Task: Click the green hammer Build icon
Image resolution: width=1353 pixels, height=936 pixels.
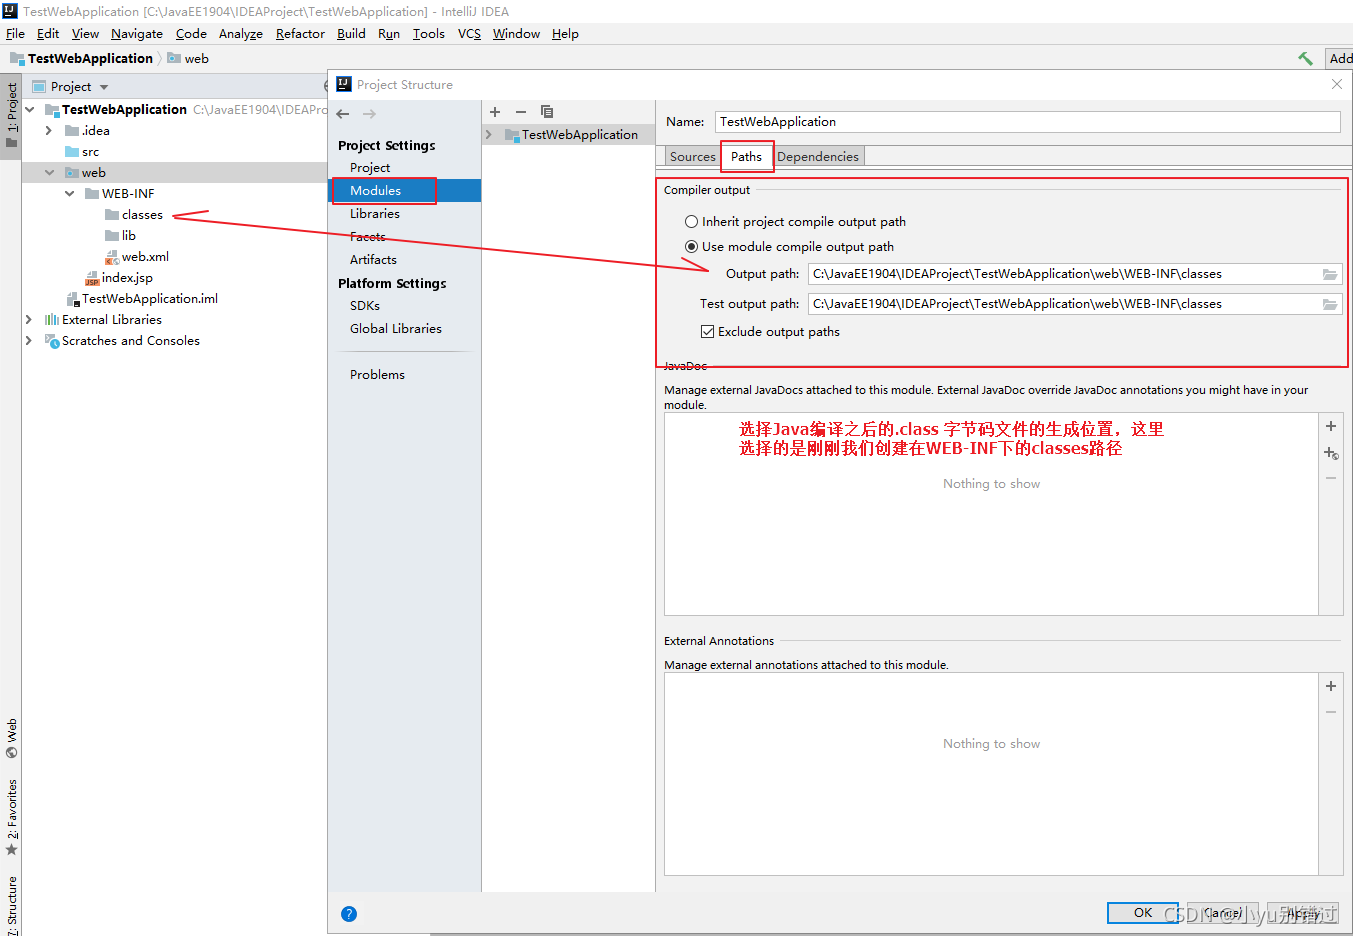Action: [1305, 58]
